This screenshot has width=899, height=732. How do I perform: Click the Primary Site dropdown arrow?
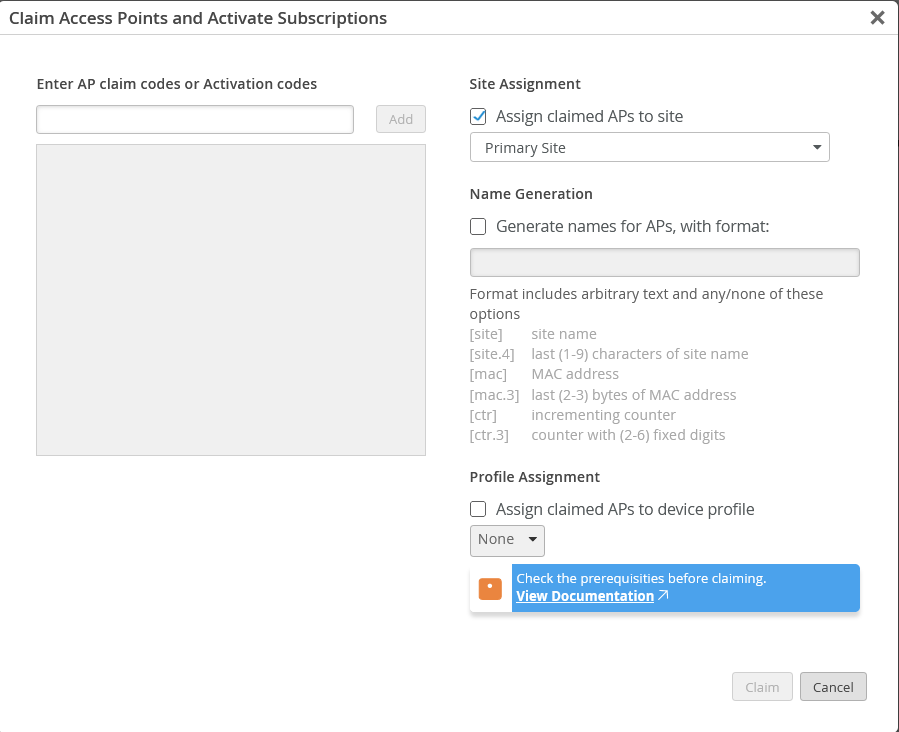[817, 148]
